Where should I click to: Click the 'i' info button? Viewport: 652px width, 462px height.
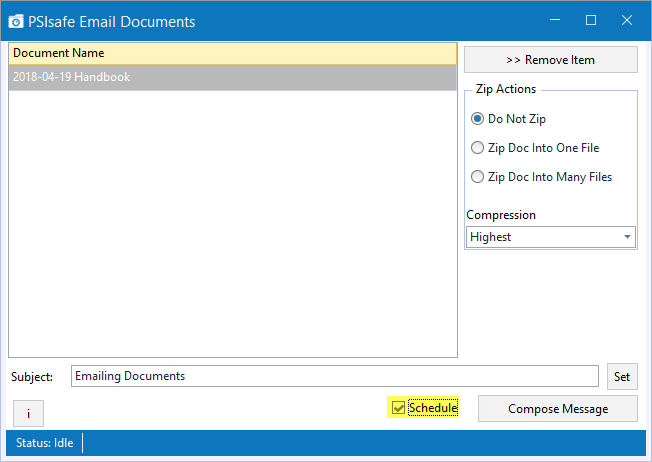coord(28,413)
